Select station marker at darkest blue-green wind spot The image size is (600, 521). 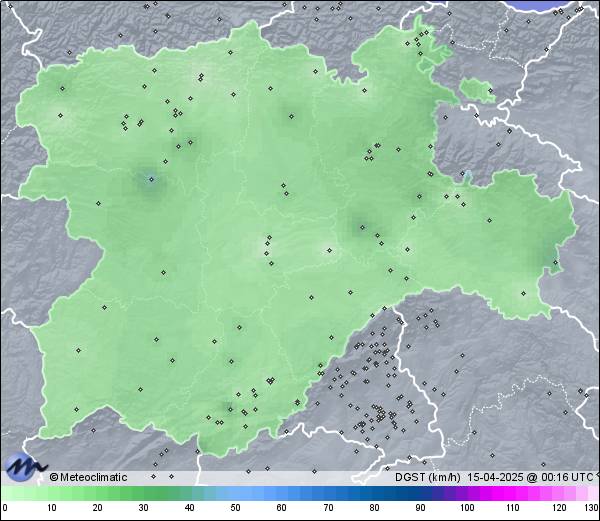click(x=151, y=179)
